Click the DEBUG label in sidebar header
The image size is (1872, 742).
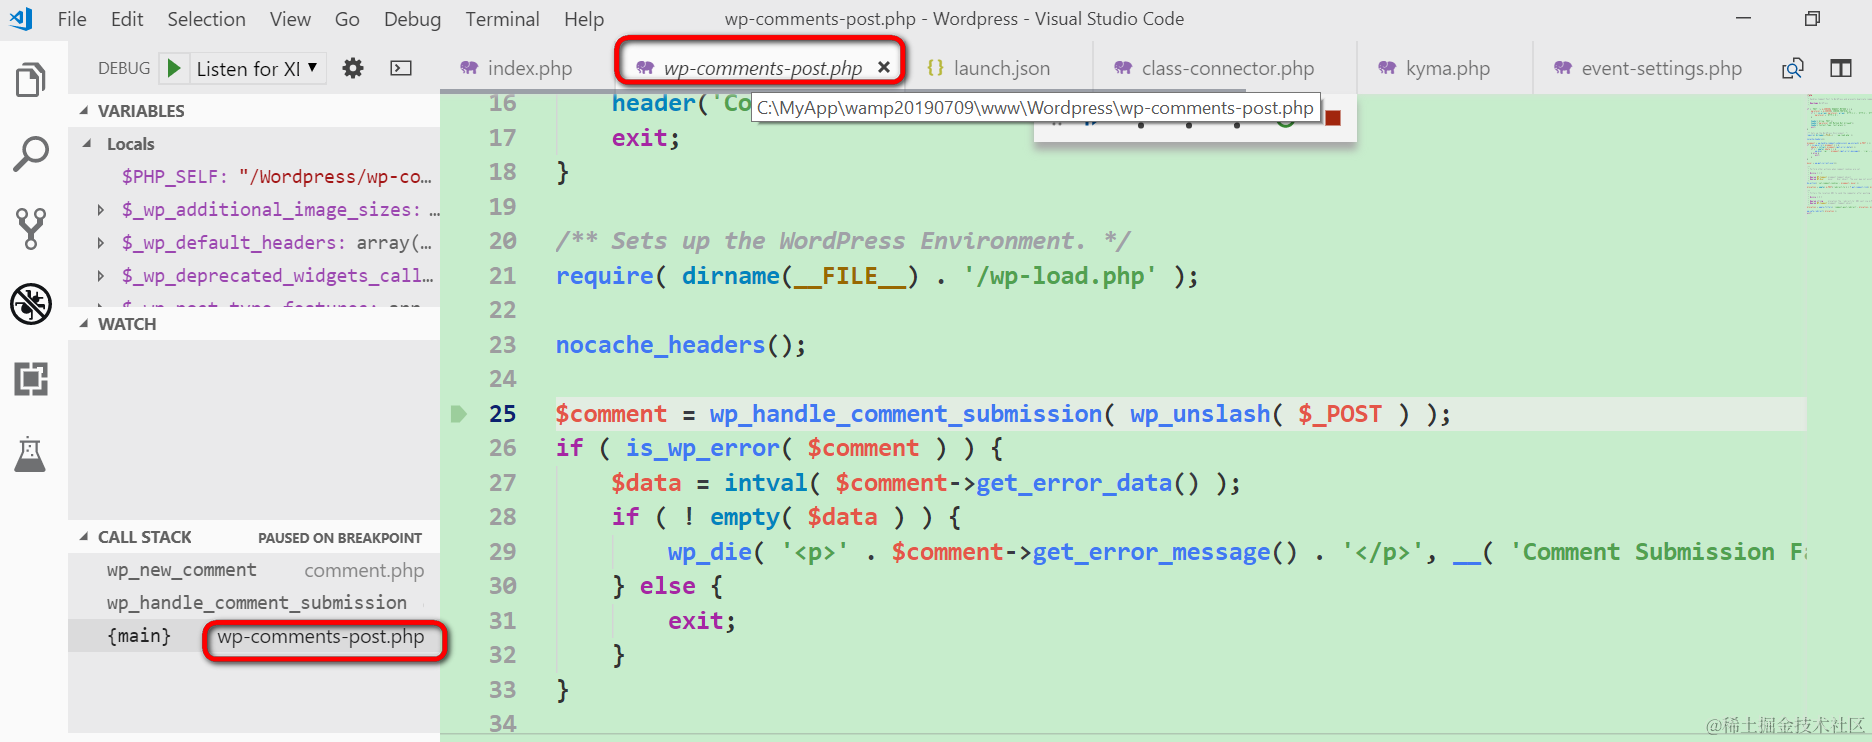pyautogui.click(x=124, y=68)
